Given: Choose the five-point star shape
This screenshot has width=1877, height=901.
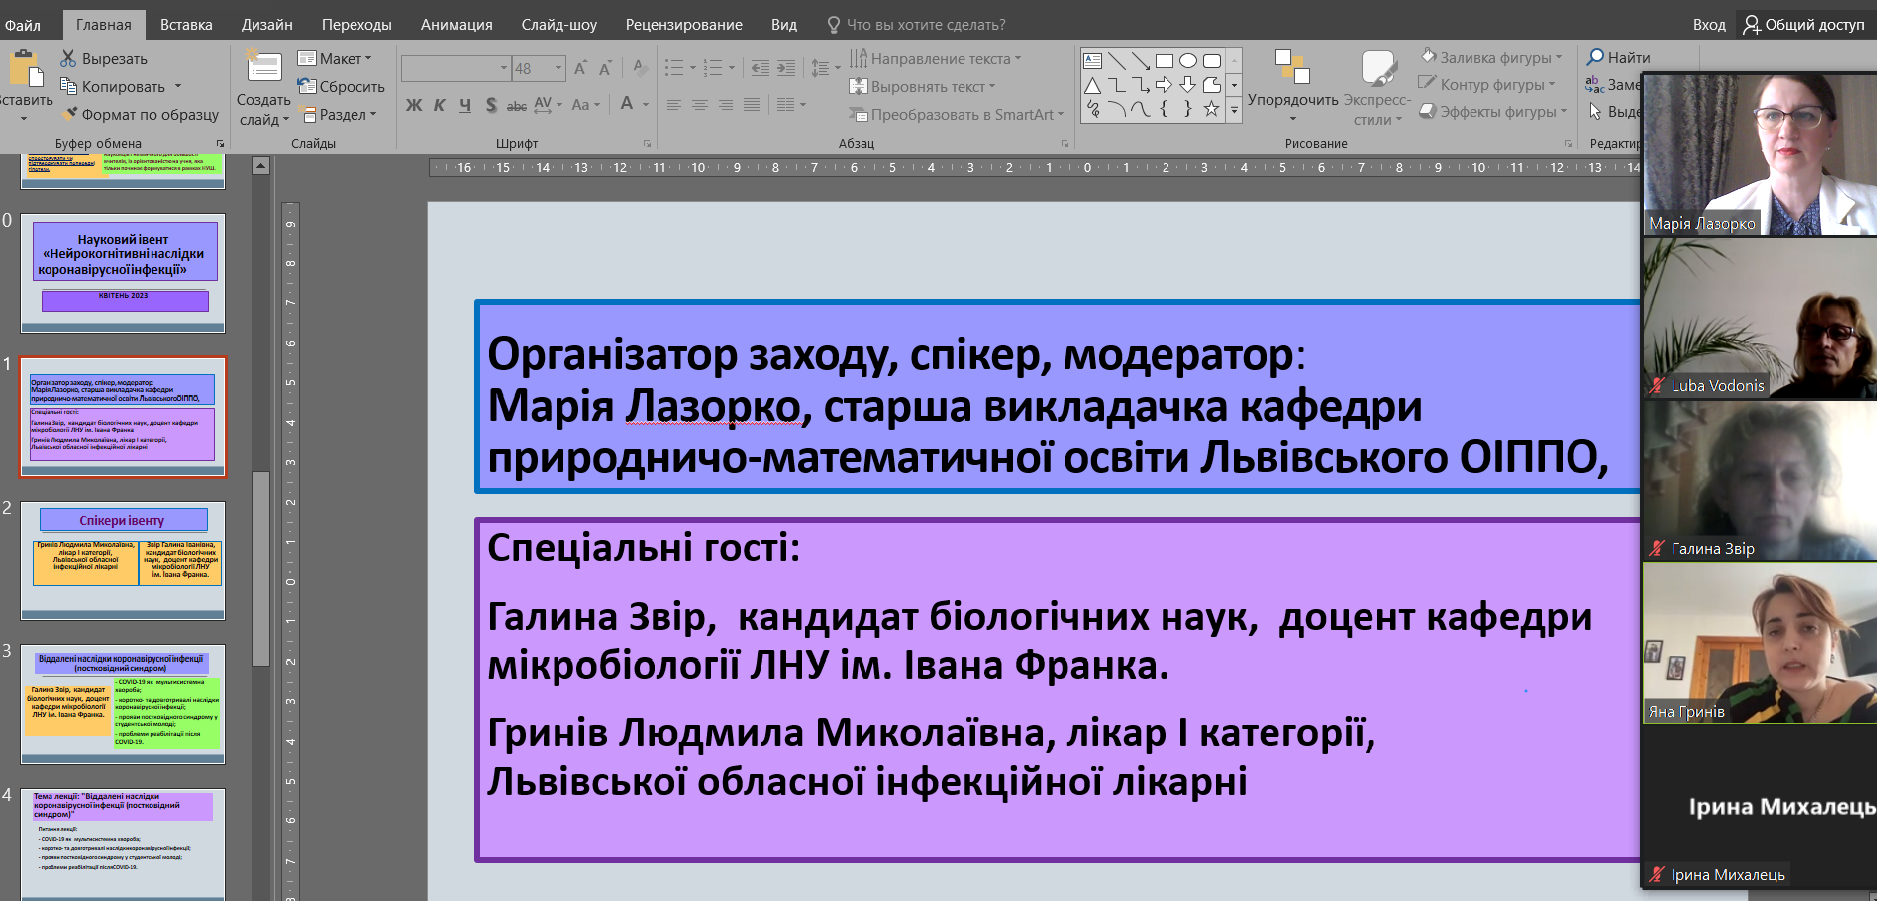Looking at the screenshot, I should pyautogui.click(x=1211, y=109).
